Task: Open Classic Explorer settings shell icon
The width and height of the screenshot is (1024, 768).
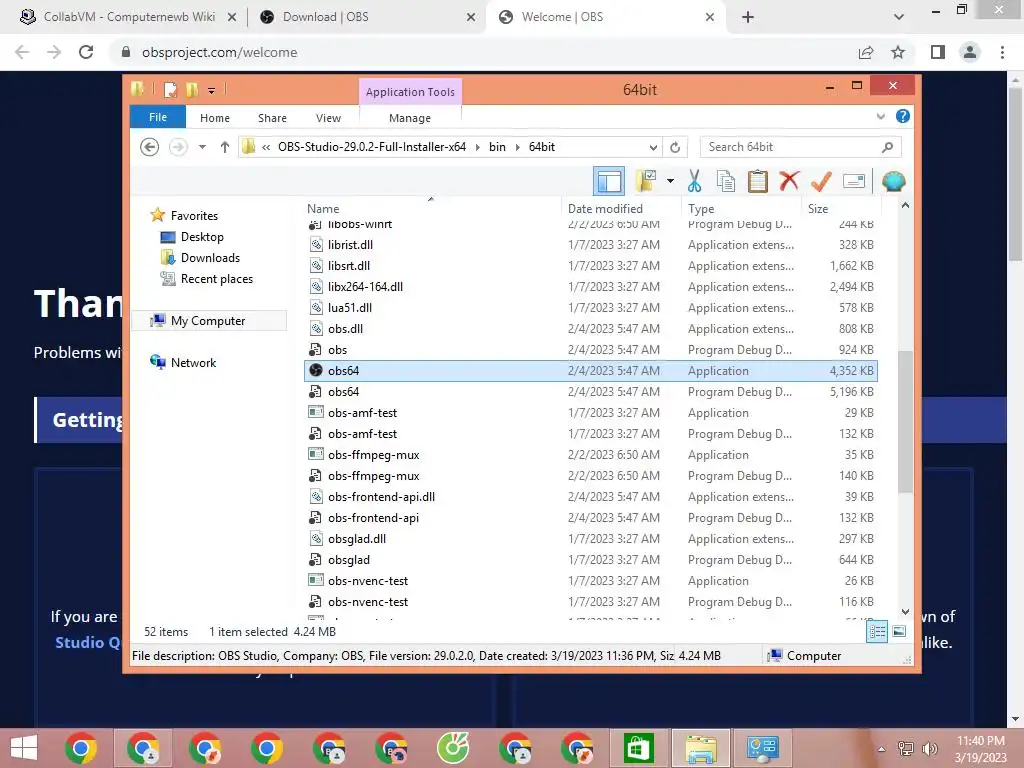Action: tap(893, 181)
